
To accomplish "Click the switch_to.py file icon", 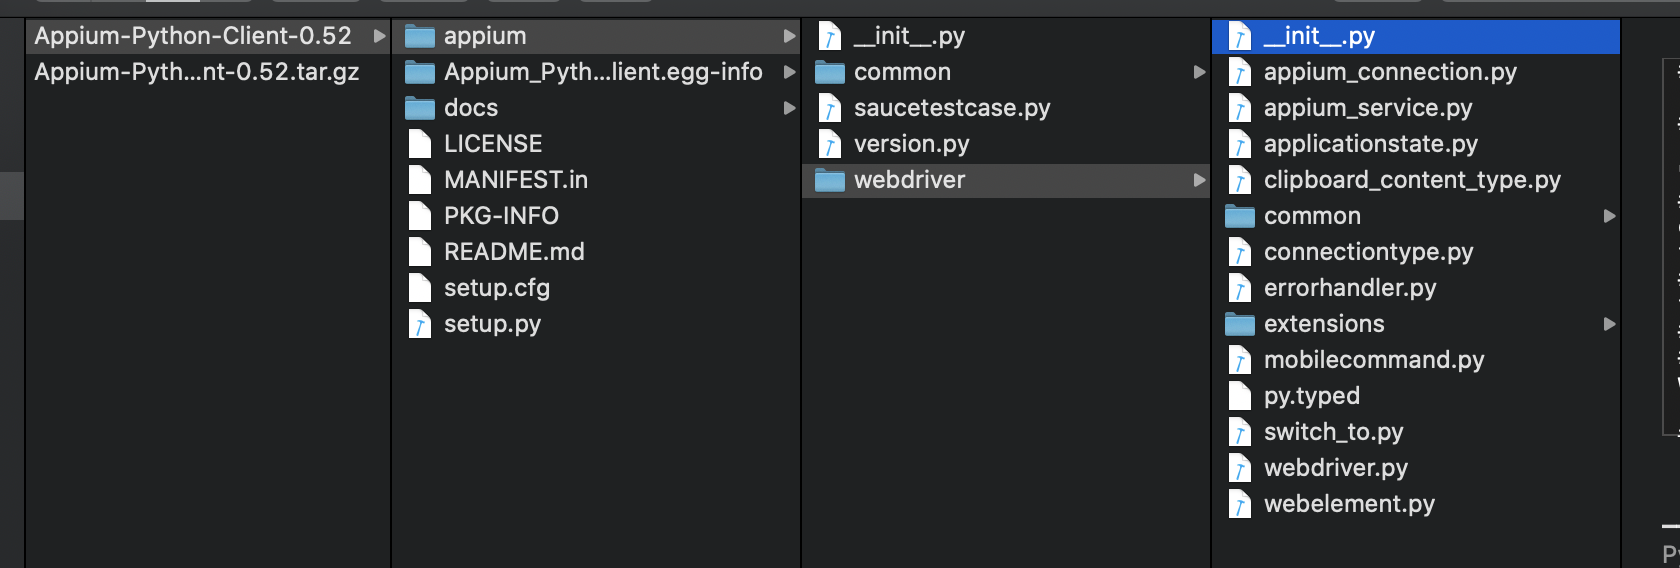I will pos(1239,432).
